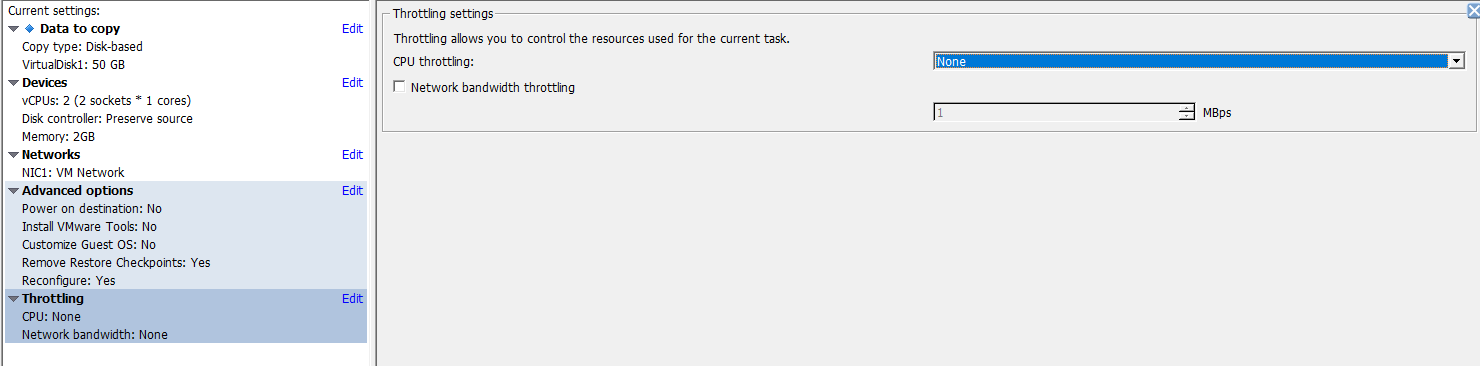Open Edit link for Networks

point(352,155)
